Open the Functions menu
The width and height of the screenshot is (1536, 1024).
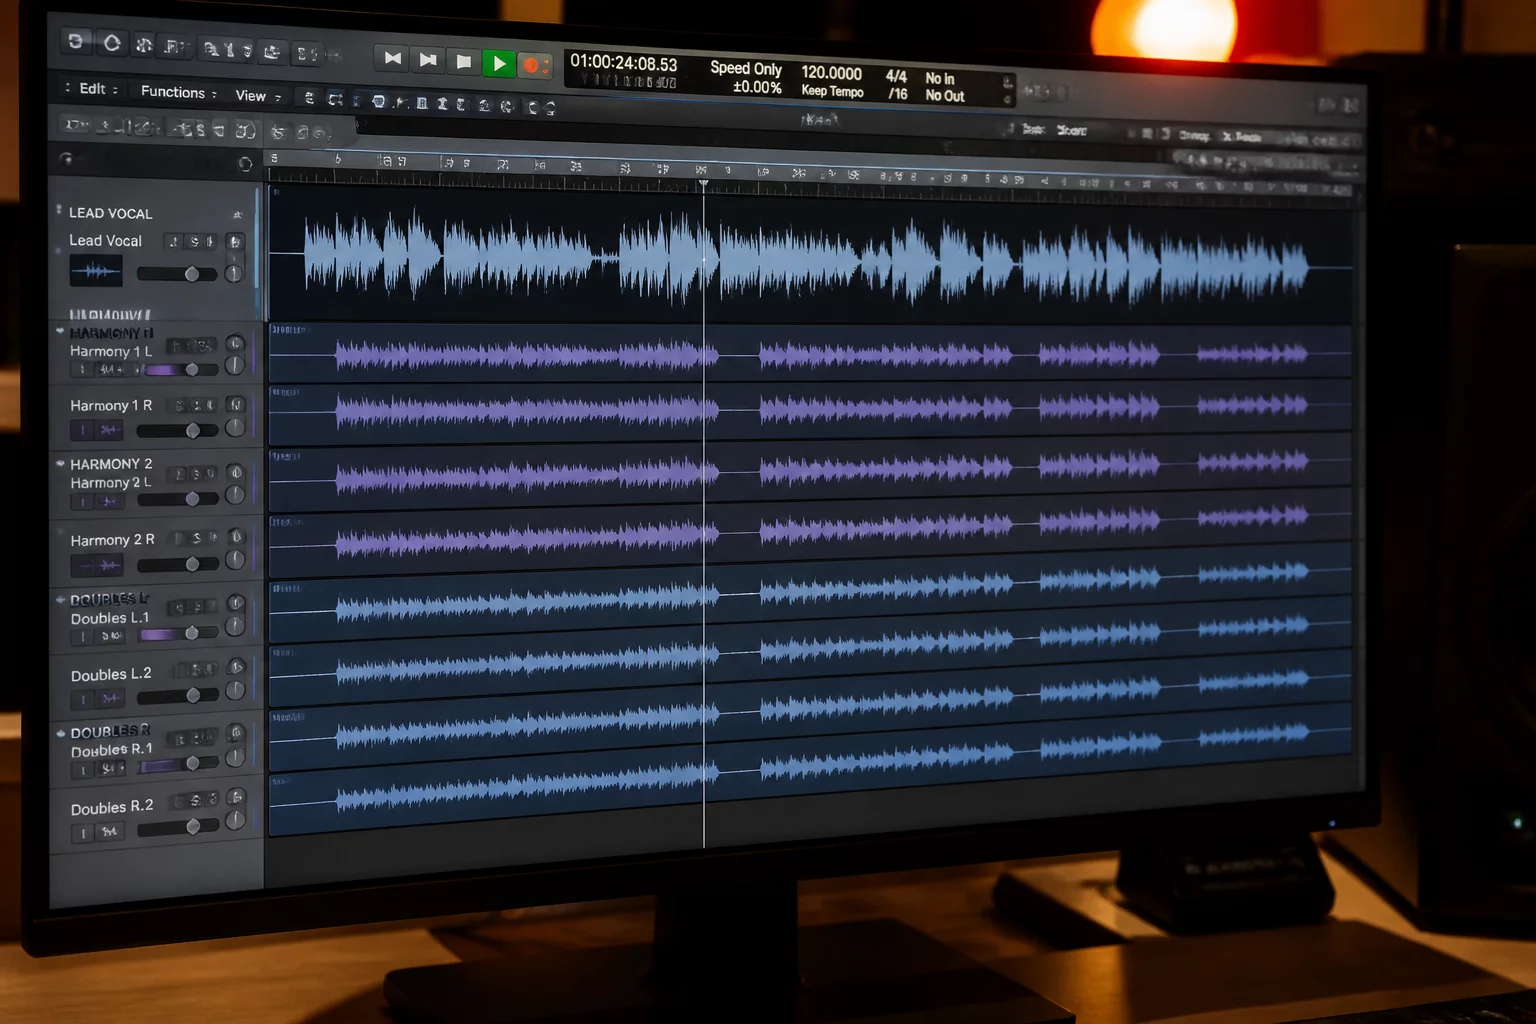tap(178, 92)
